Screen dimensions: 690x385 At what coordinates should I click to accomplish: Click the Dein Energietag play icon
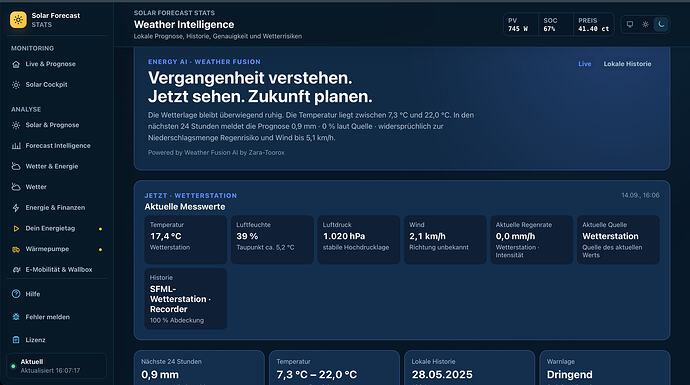coord(16,228)
